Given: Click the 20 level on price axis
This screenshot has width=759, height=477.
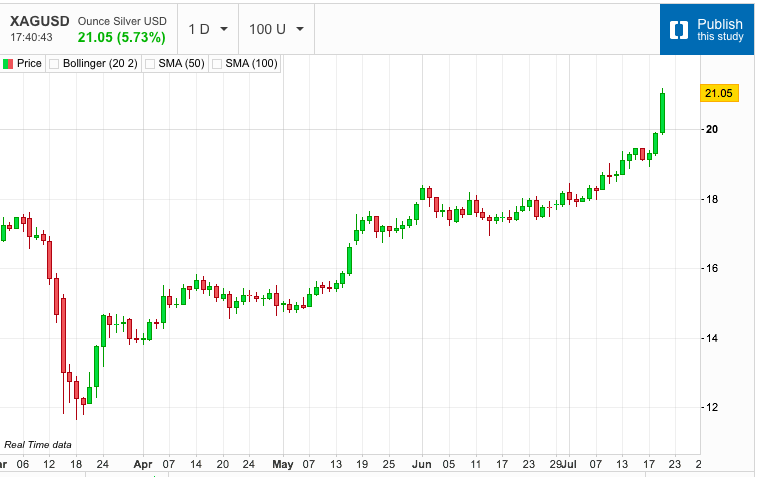Looking at the screenshot, I should click(711, 129).
